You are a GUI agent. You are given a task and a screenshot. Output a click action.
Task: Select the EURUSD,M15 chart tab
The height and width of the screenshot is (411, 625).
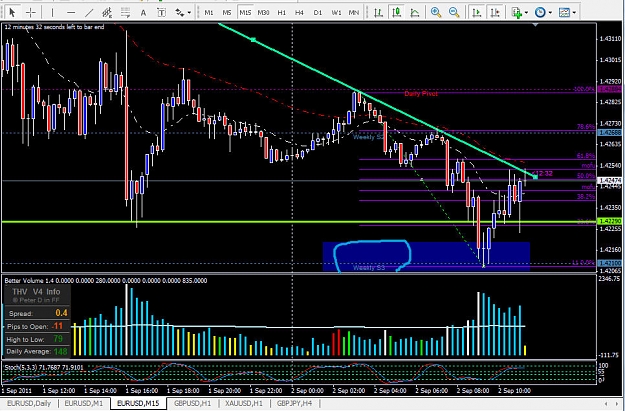(138, 403)
